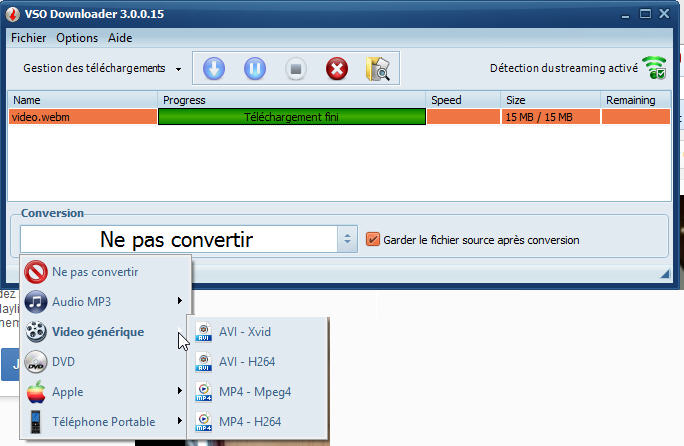Select the DVD conversion option
Image resolution: width=684 pixels, height=446 pixels.
point(106,362)
